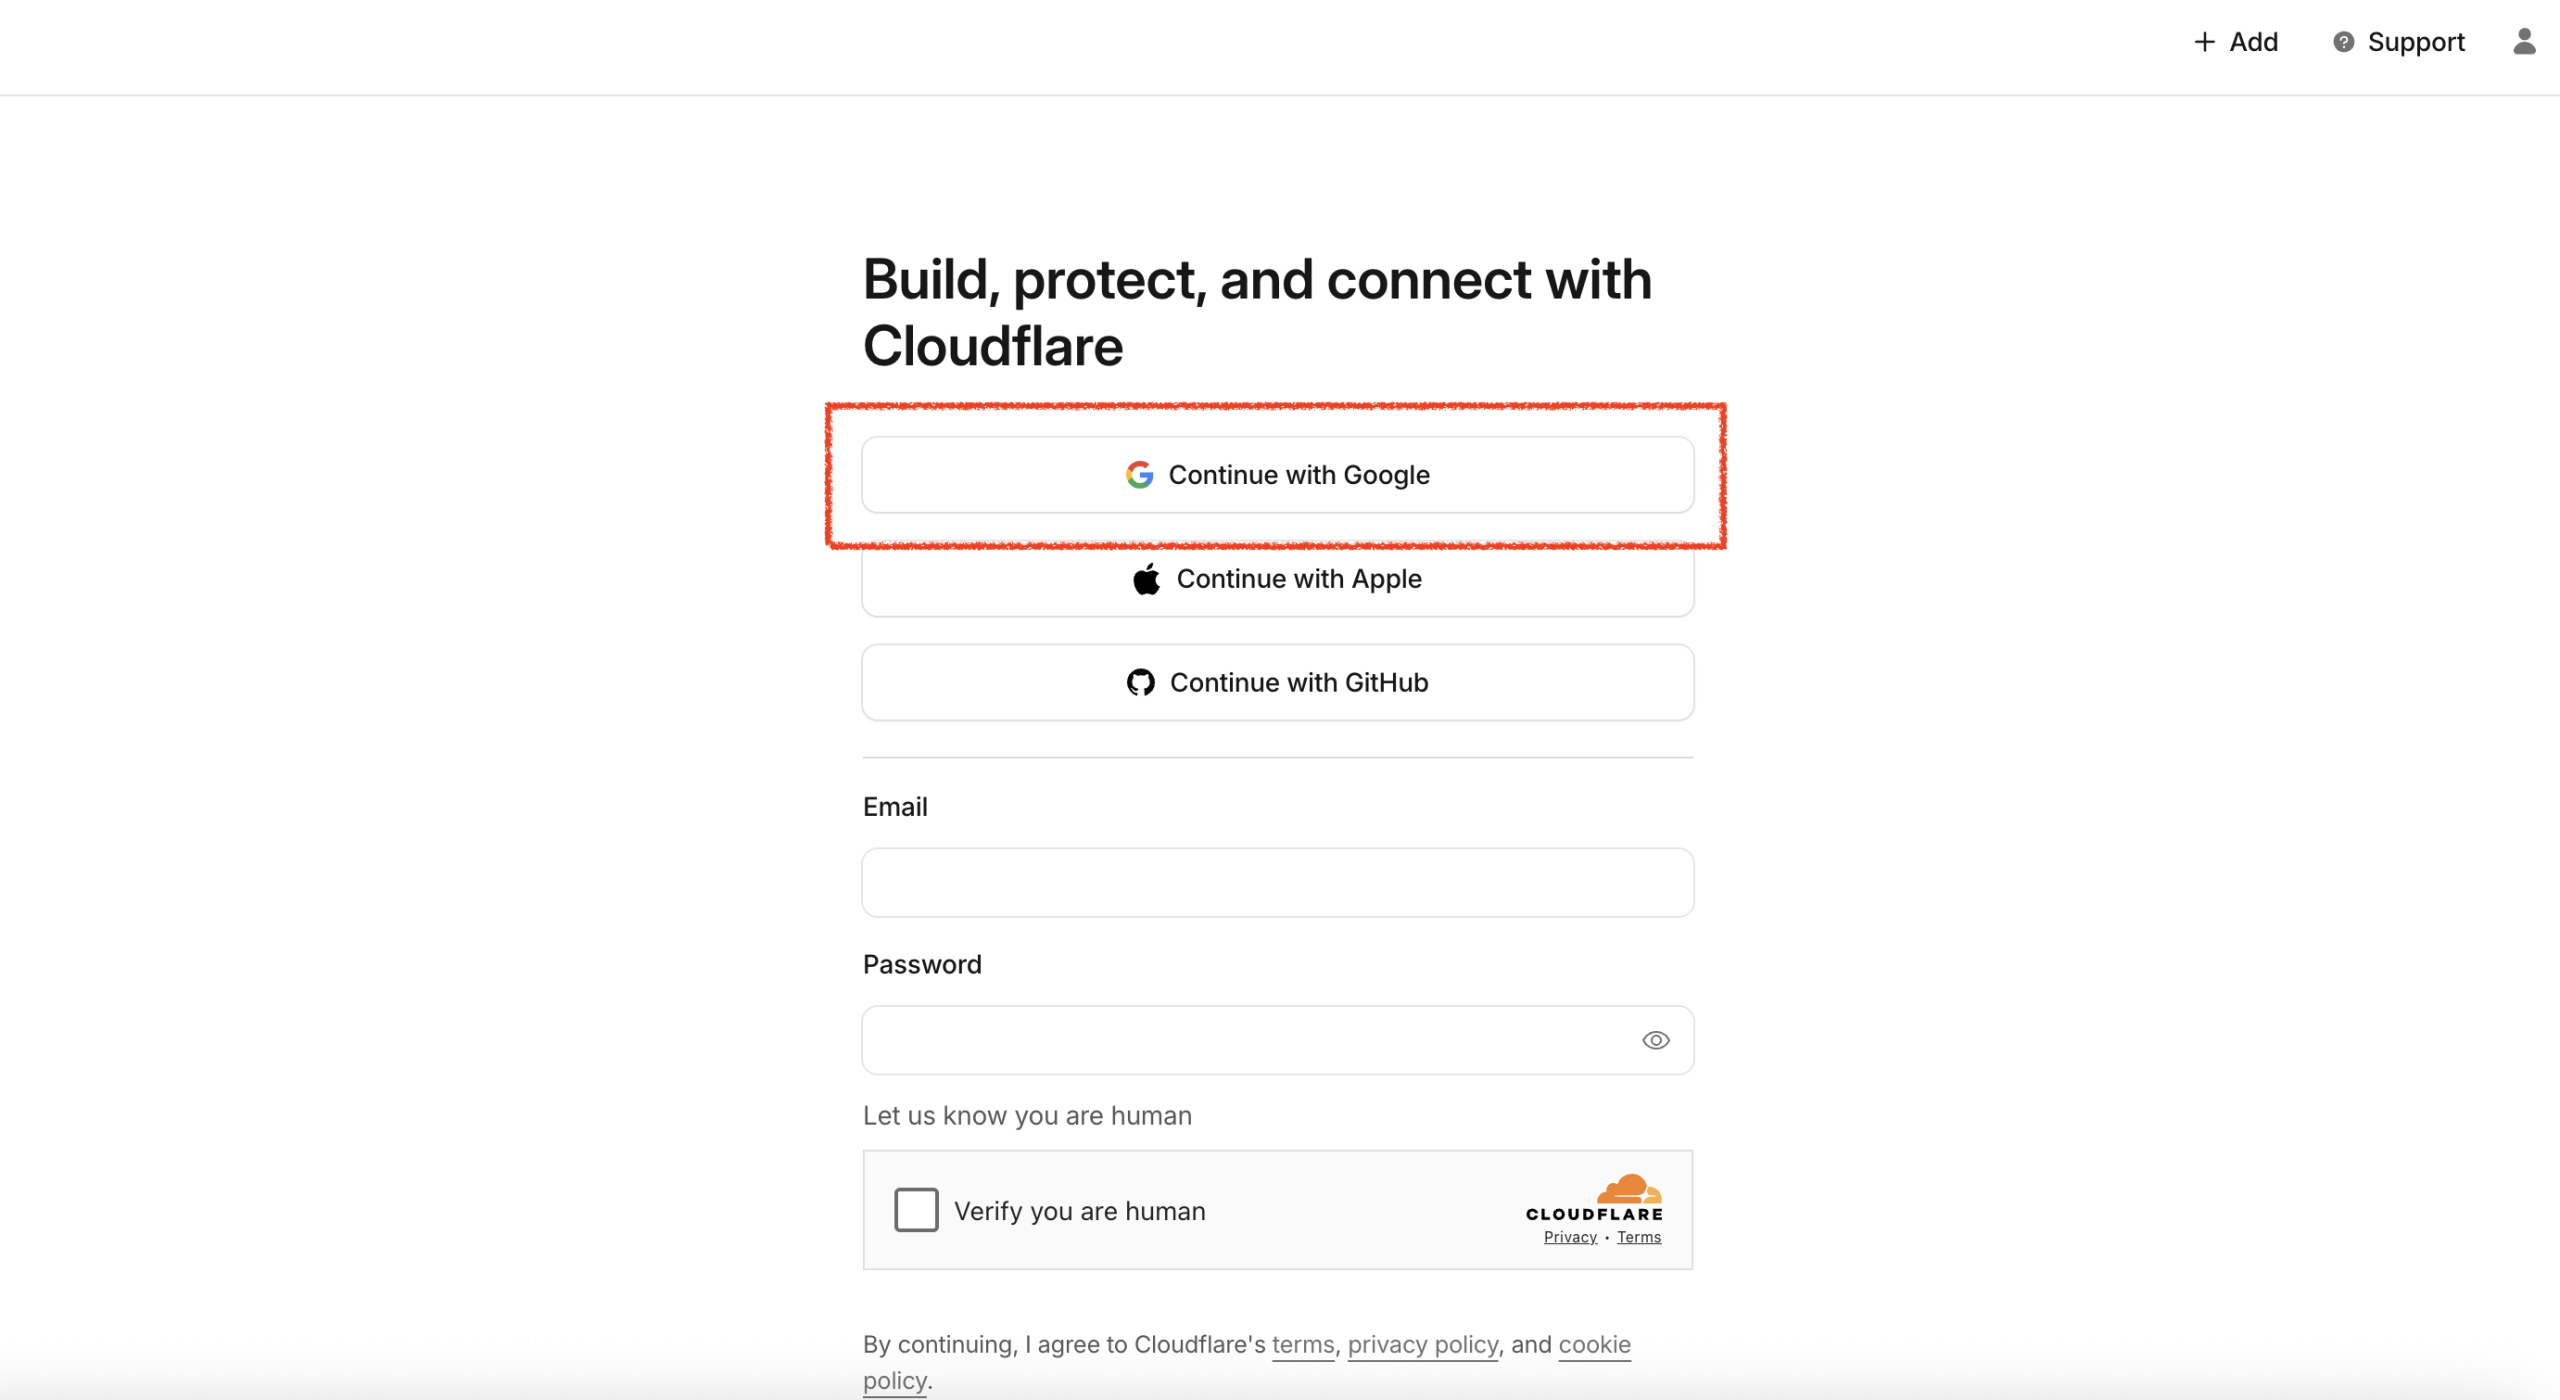Image resolution: width=2560 pixels, height=1400 pixels.
Task: Click the GitHub octocat icon
Action: click(1140, 682)
